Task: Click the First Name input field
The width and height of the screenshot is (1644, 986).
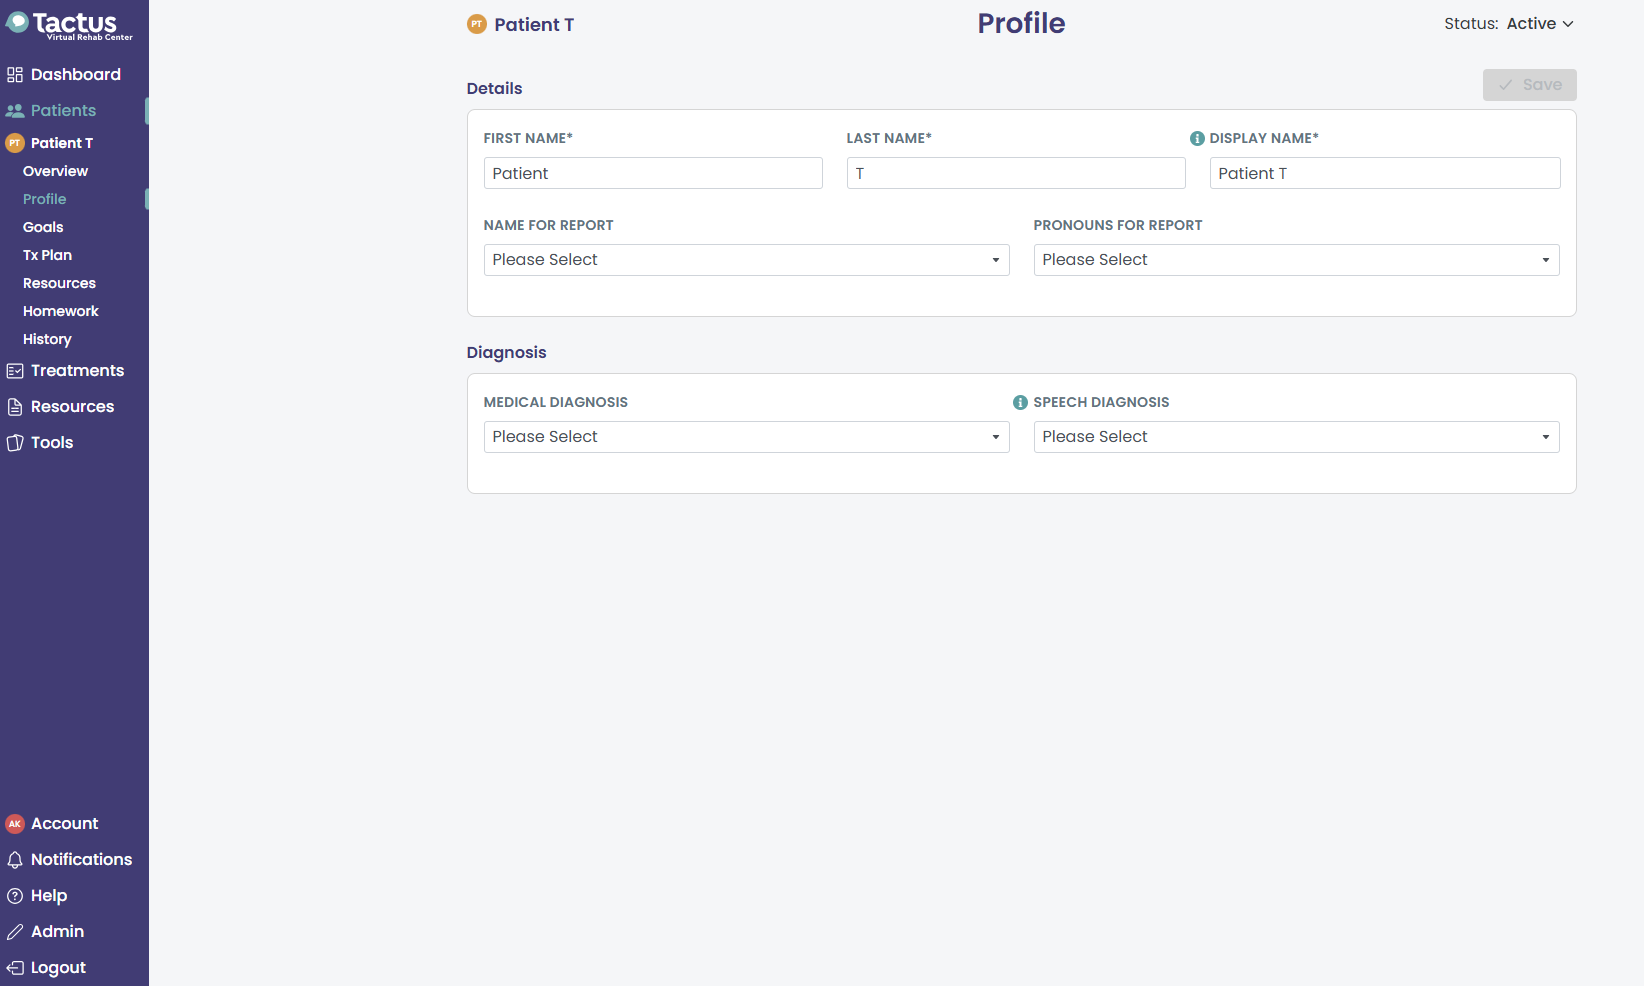Action: click(653, 173)
